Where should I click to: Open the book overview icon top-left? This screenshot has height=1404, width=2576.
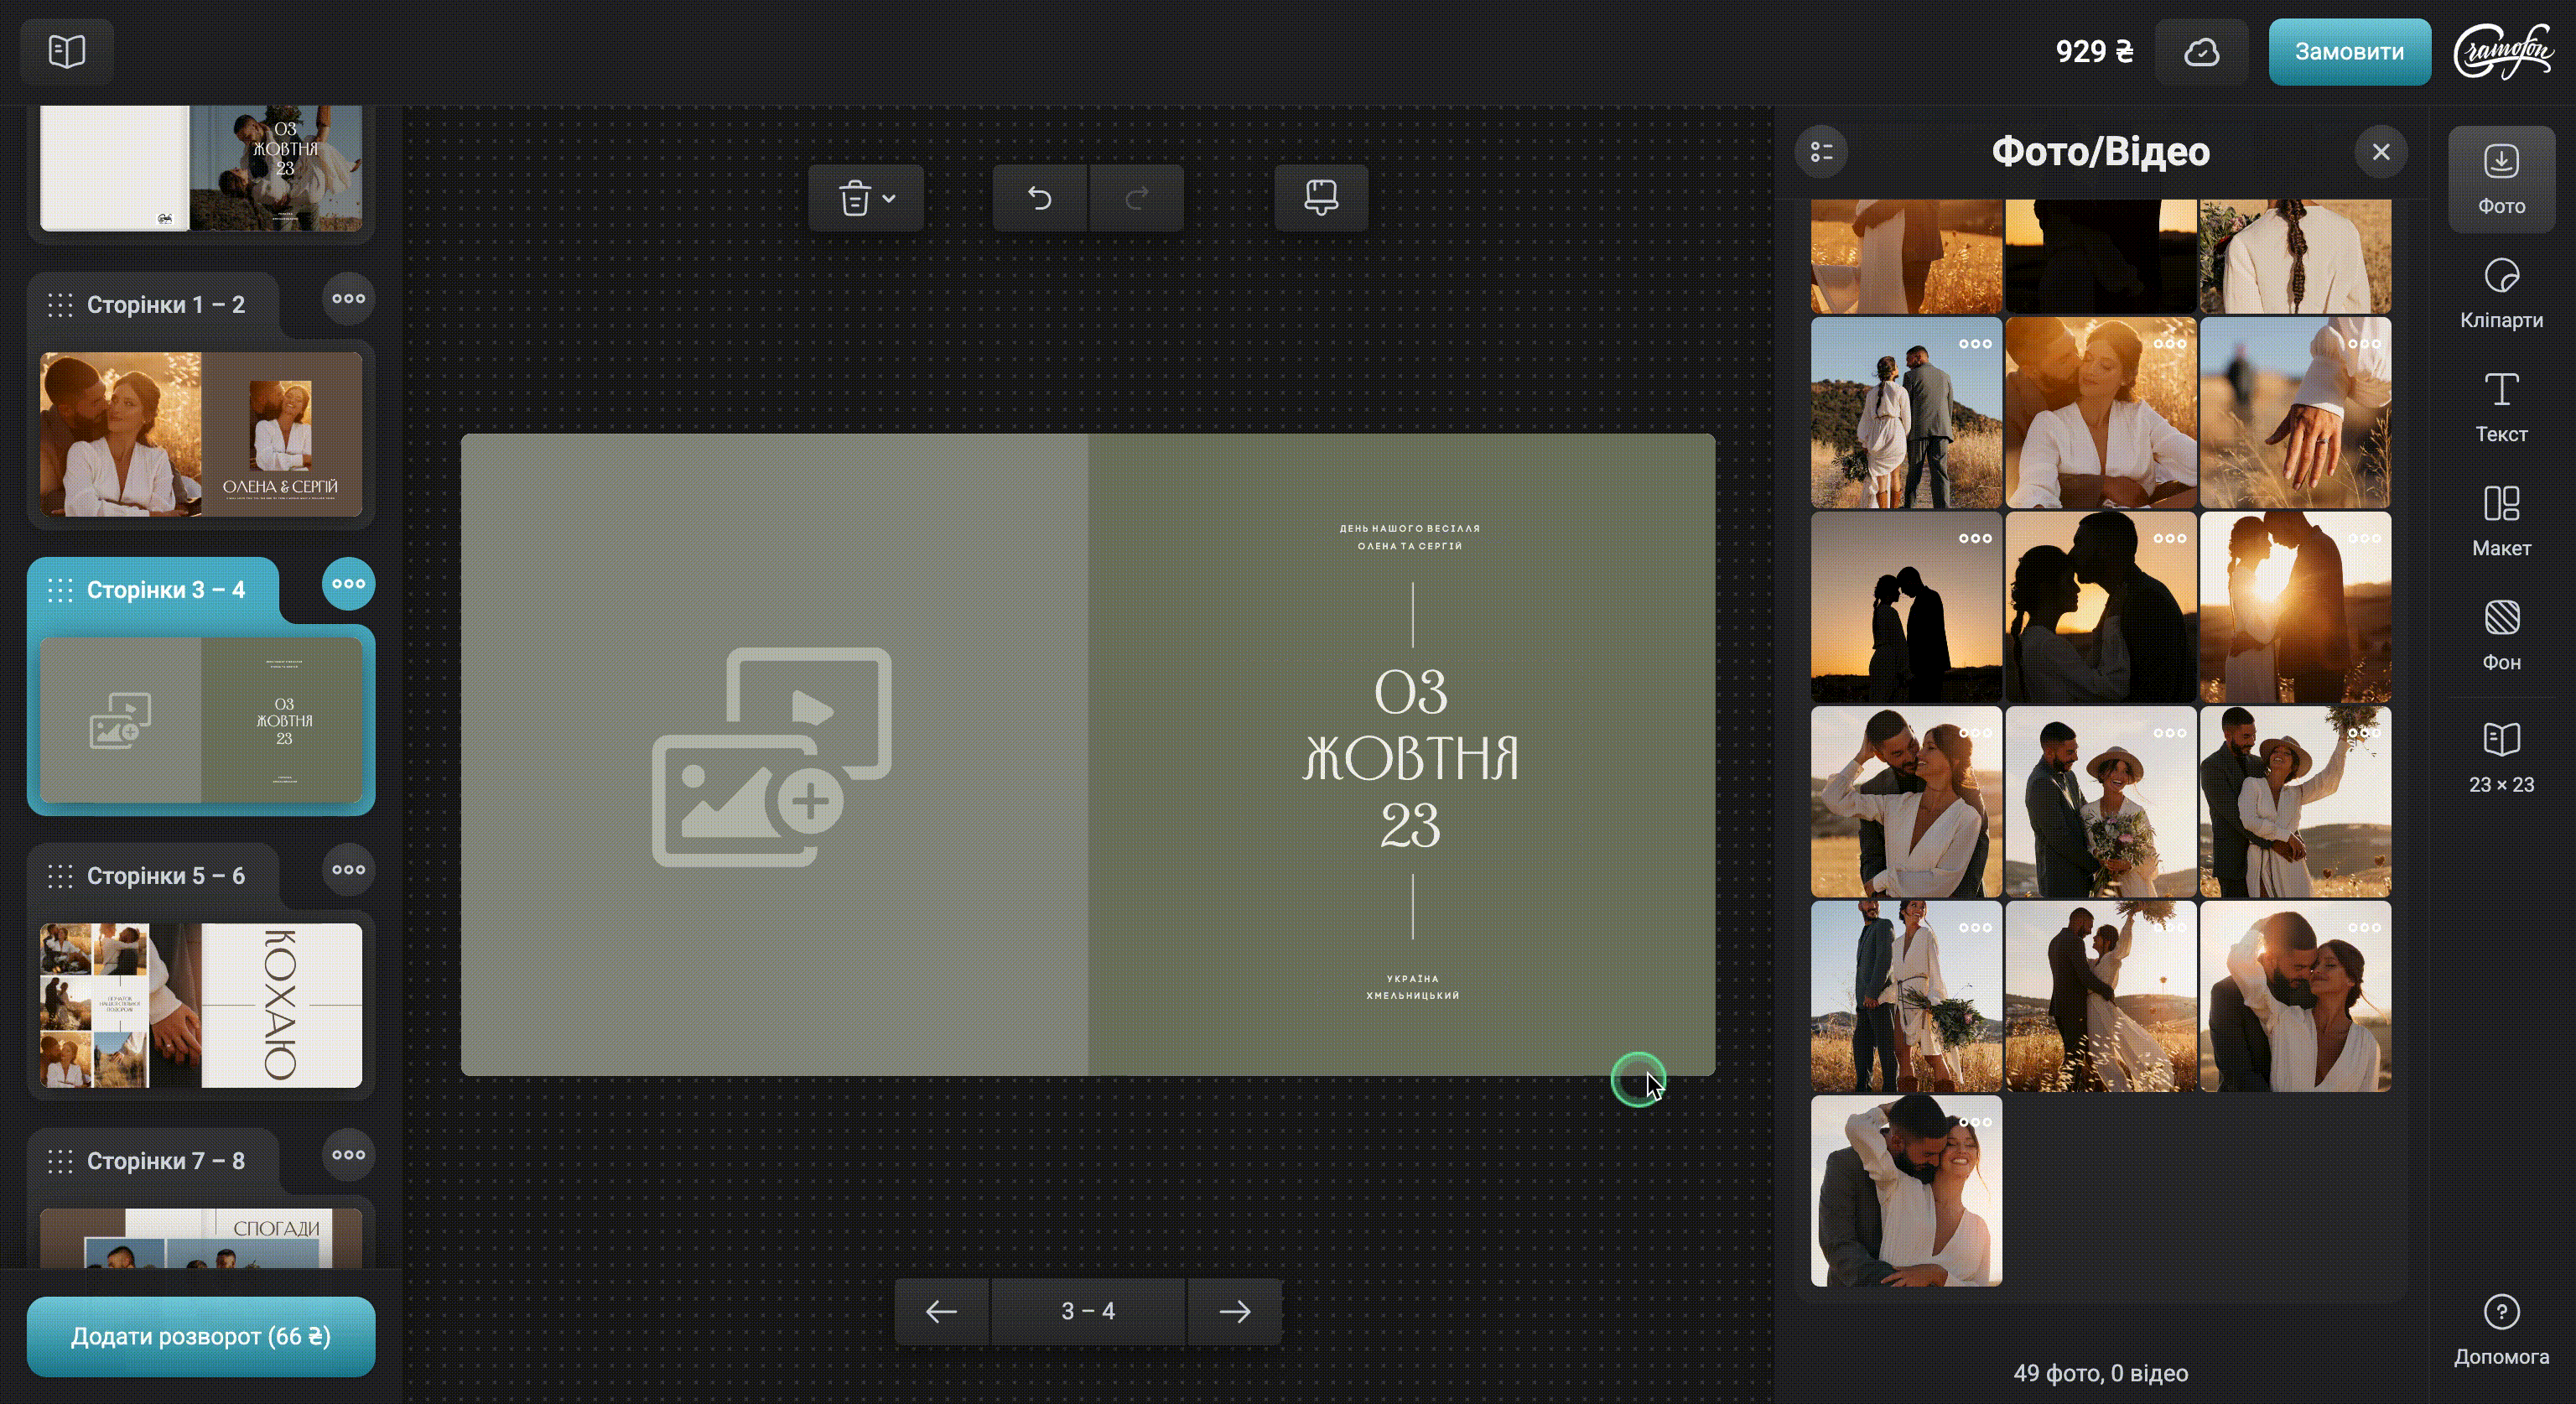(x=67, y=51)
